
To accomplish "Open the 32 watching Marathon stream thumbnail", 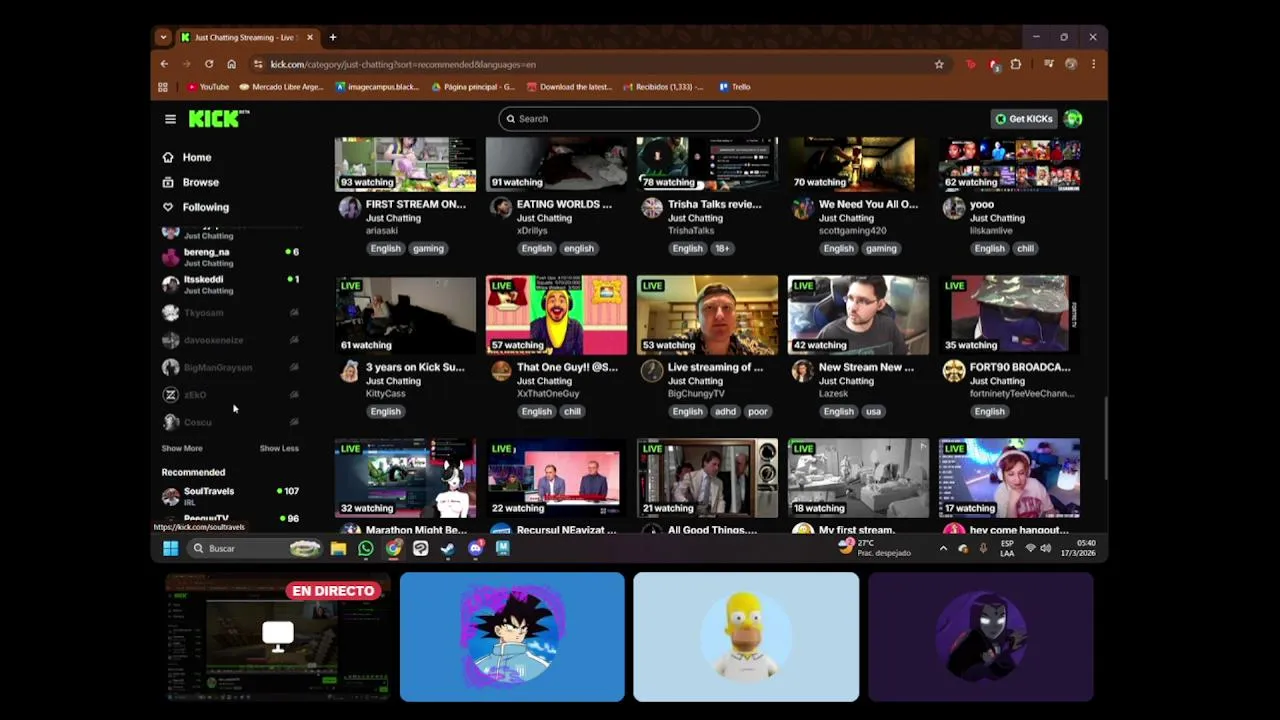I will 405,478.
